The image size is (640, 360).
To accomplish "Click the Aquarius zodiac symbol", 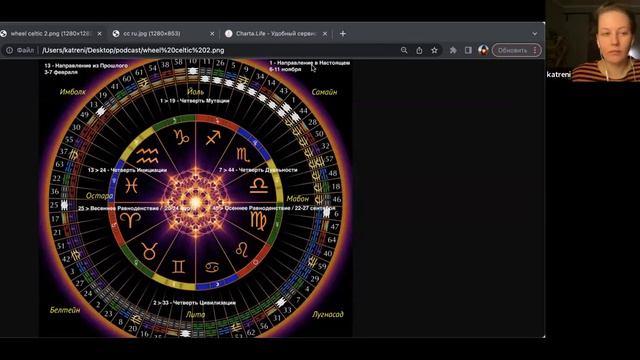I will point(147,156).
